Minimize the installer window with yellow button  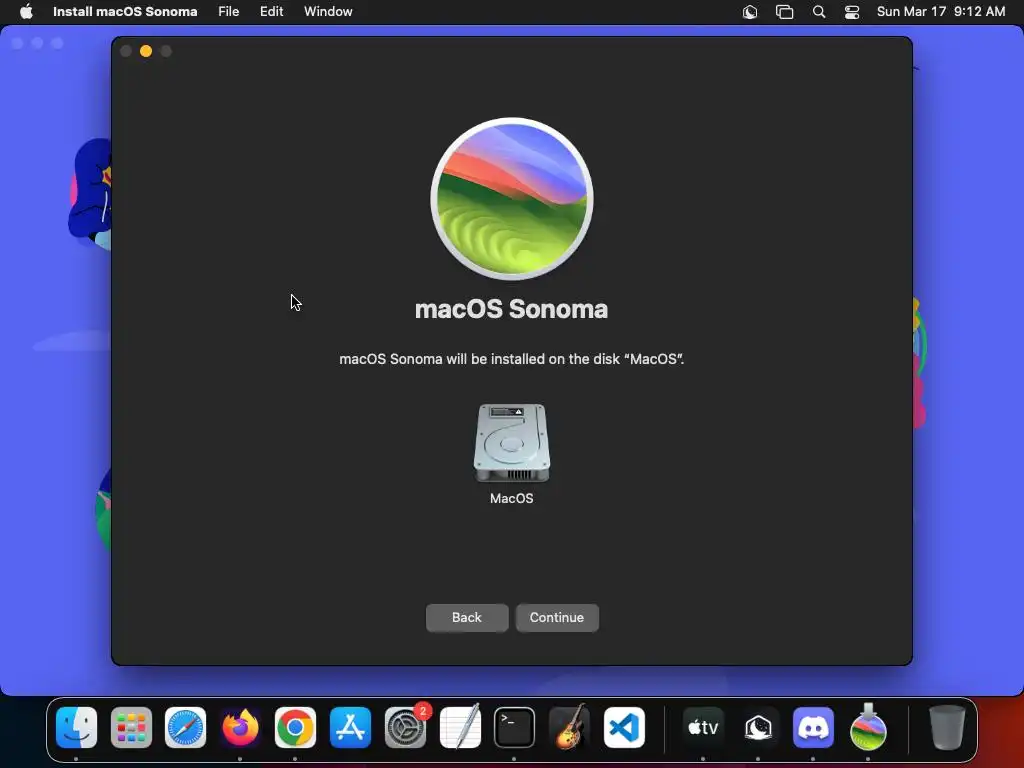tap(146, 51)
